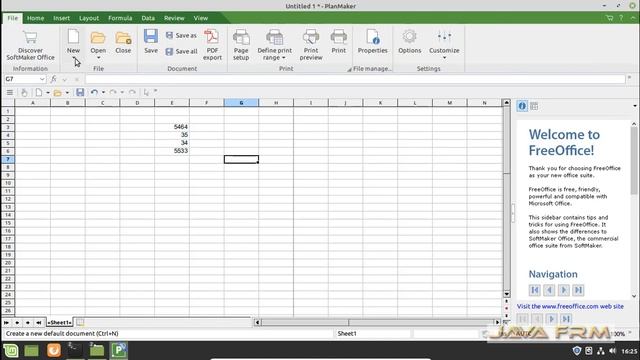This screenshot has width=640, height=360.
Task: Click small new document icon in quick toolbar
Action: 38,93
